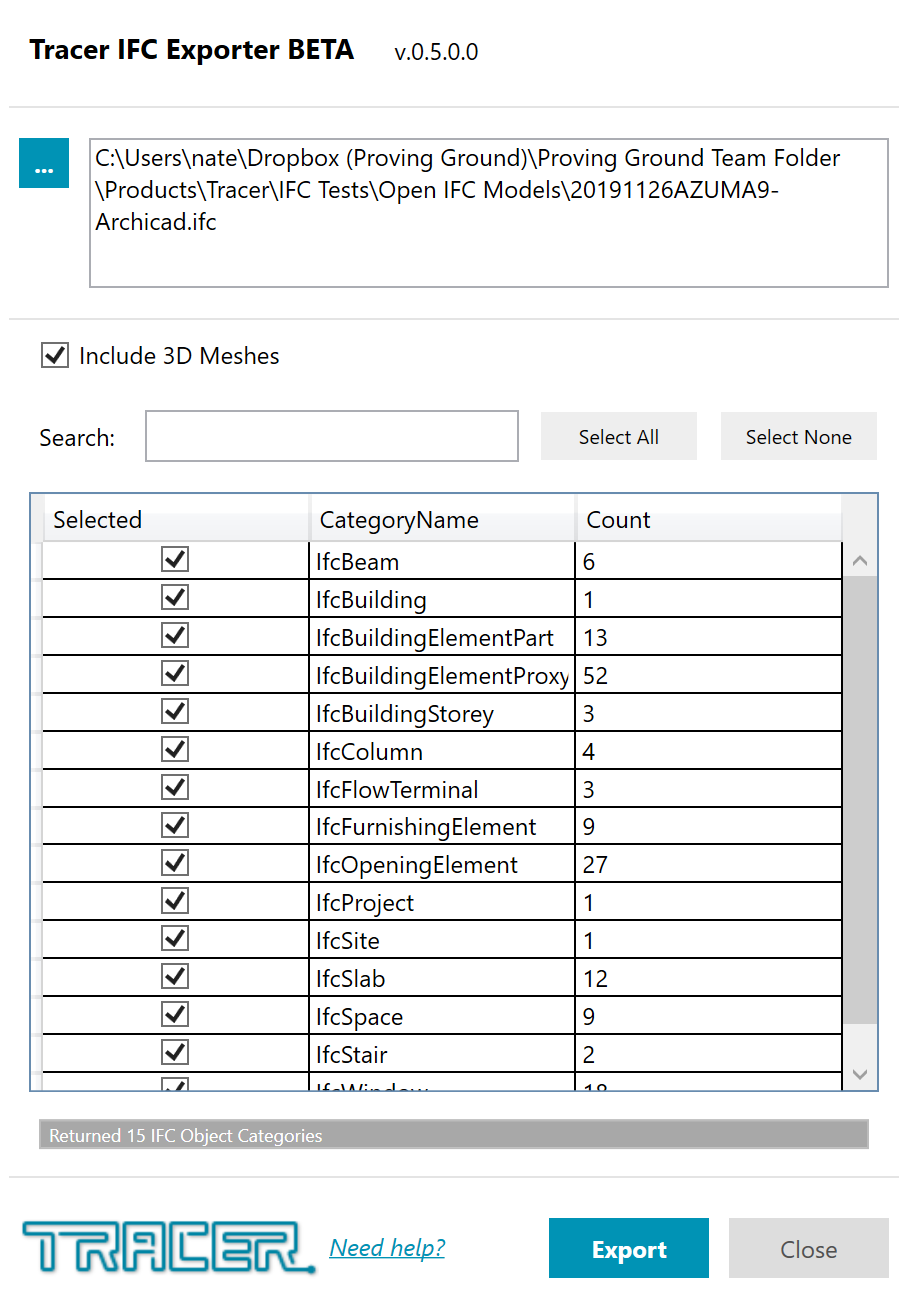Open the Need help link
This screenshot has width=908, height=1306.
[x=387, y=1247]
